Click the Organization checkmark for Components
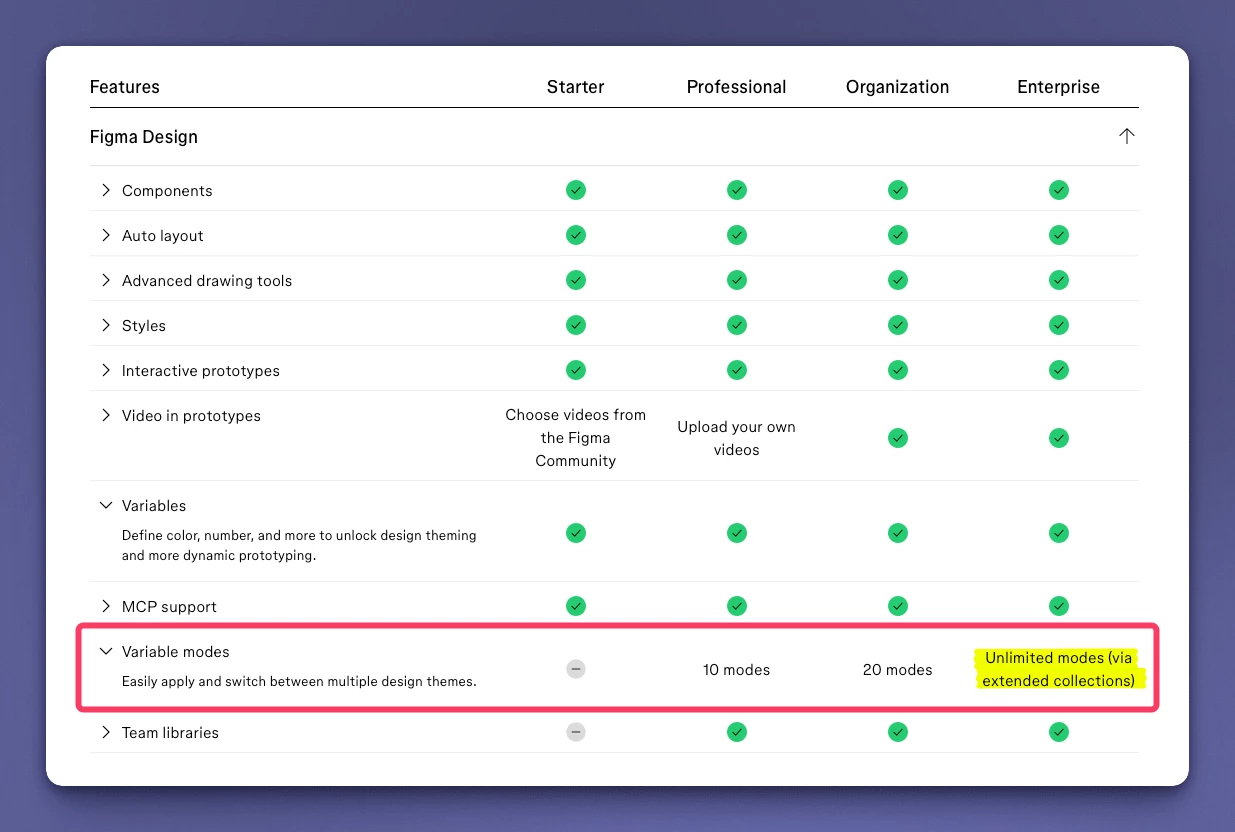The image size is (1235, 832). [898, 190]
